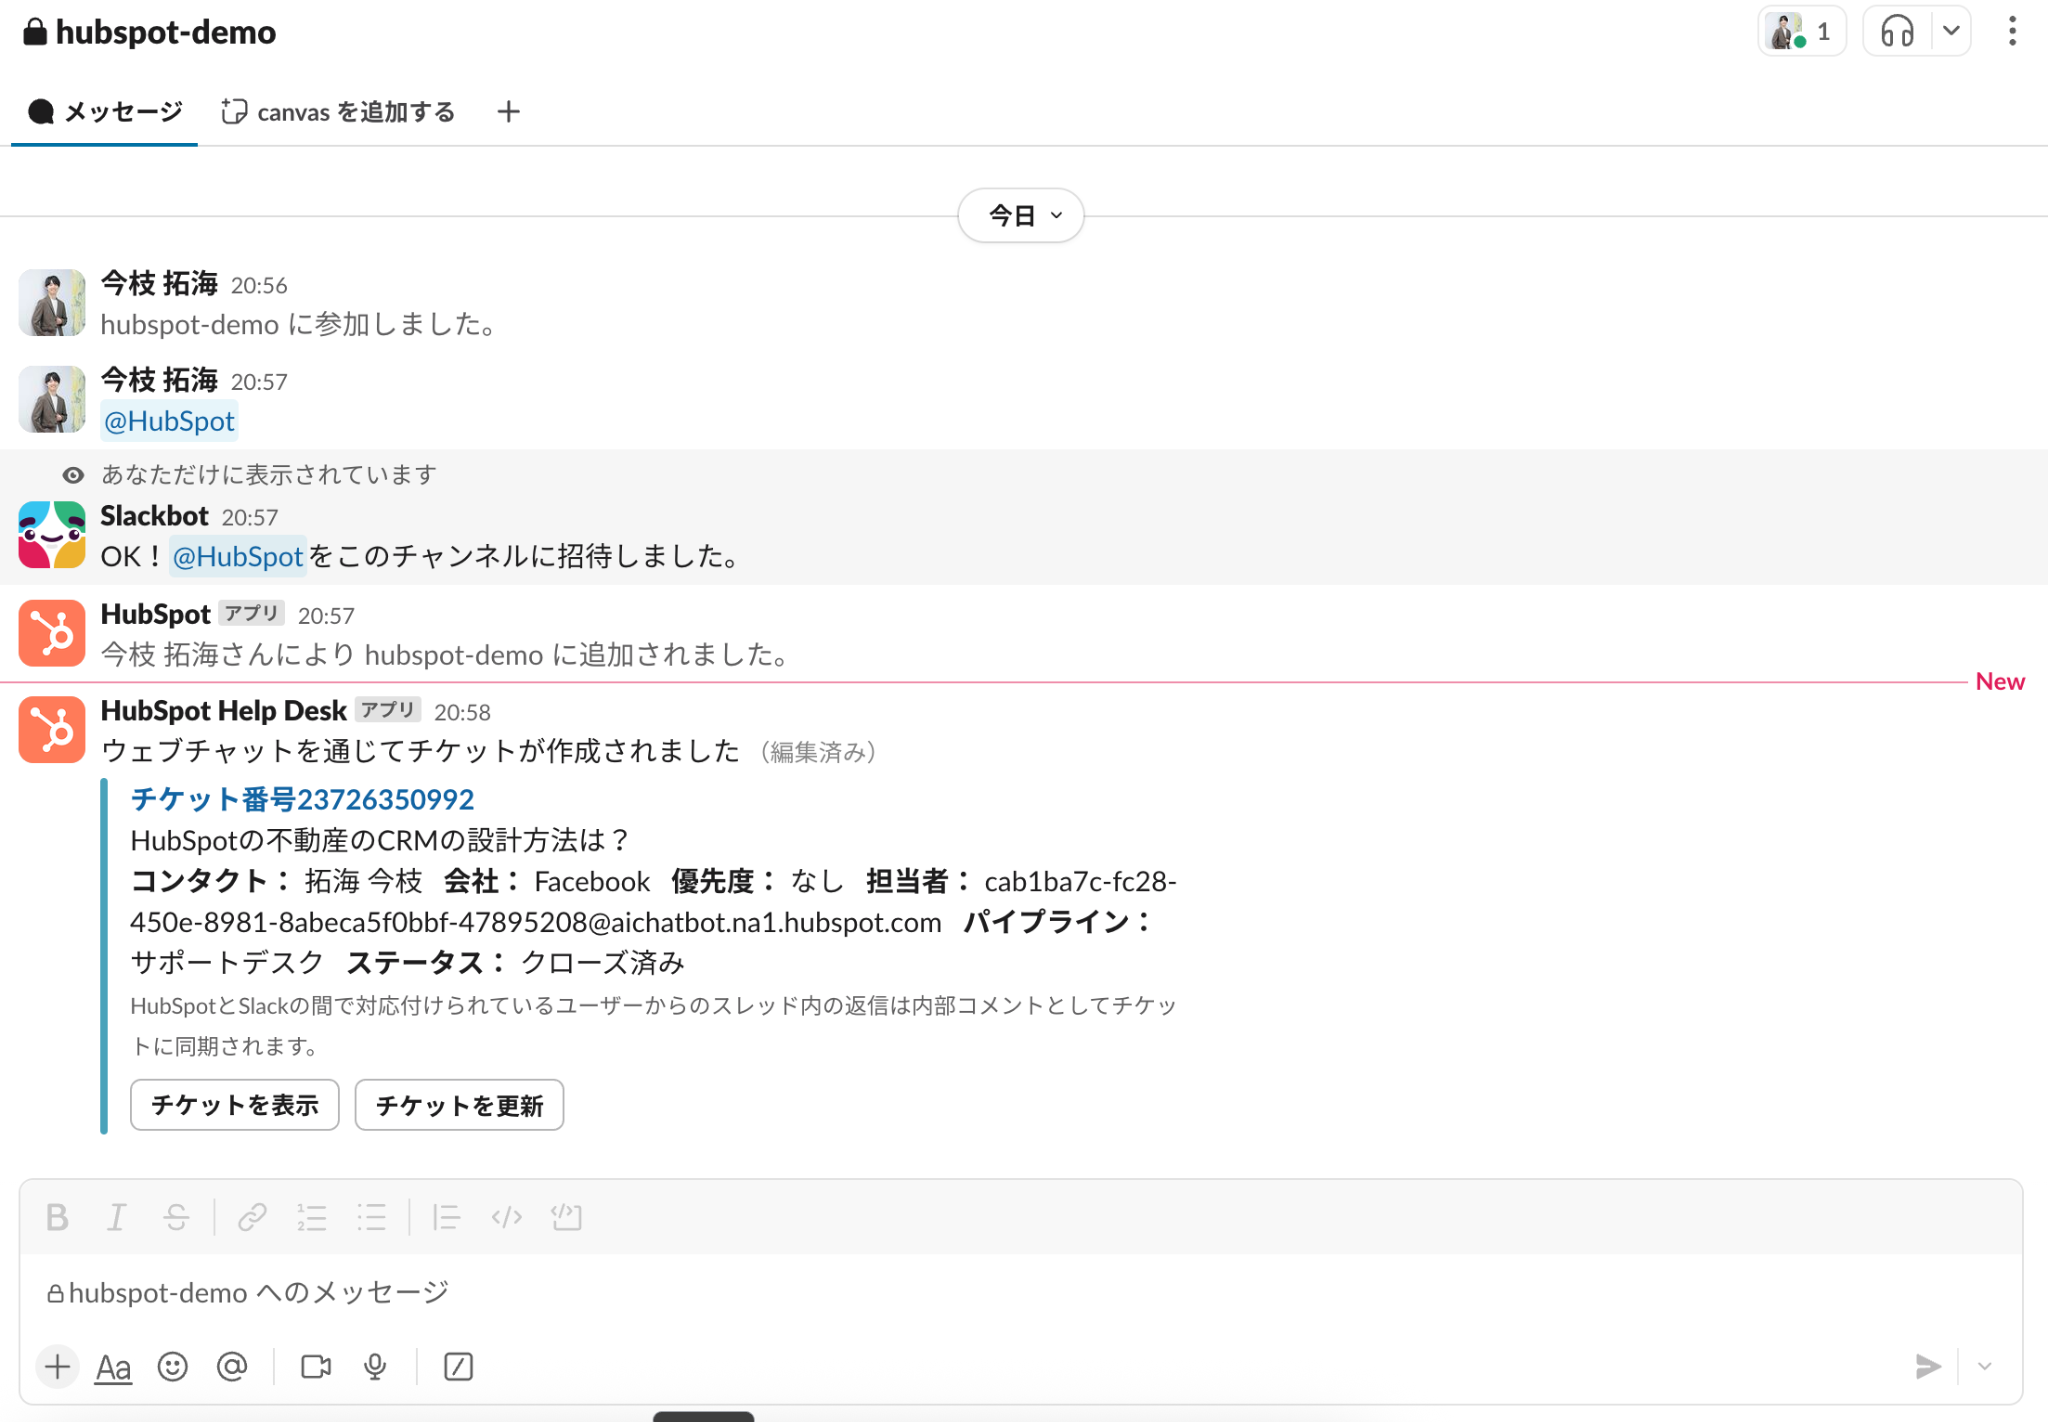
Task: Toggle the Aa formatting toolbar
Action: pyautogui.click(x=113, y=1367)
